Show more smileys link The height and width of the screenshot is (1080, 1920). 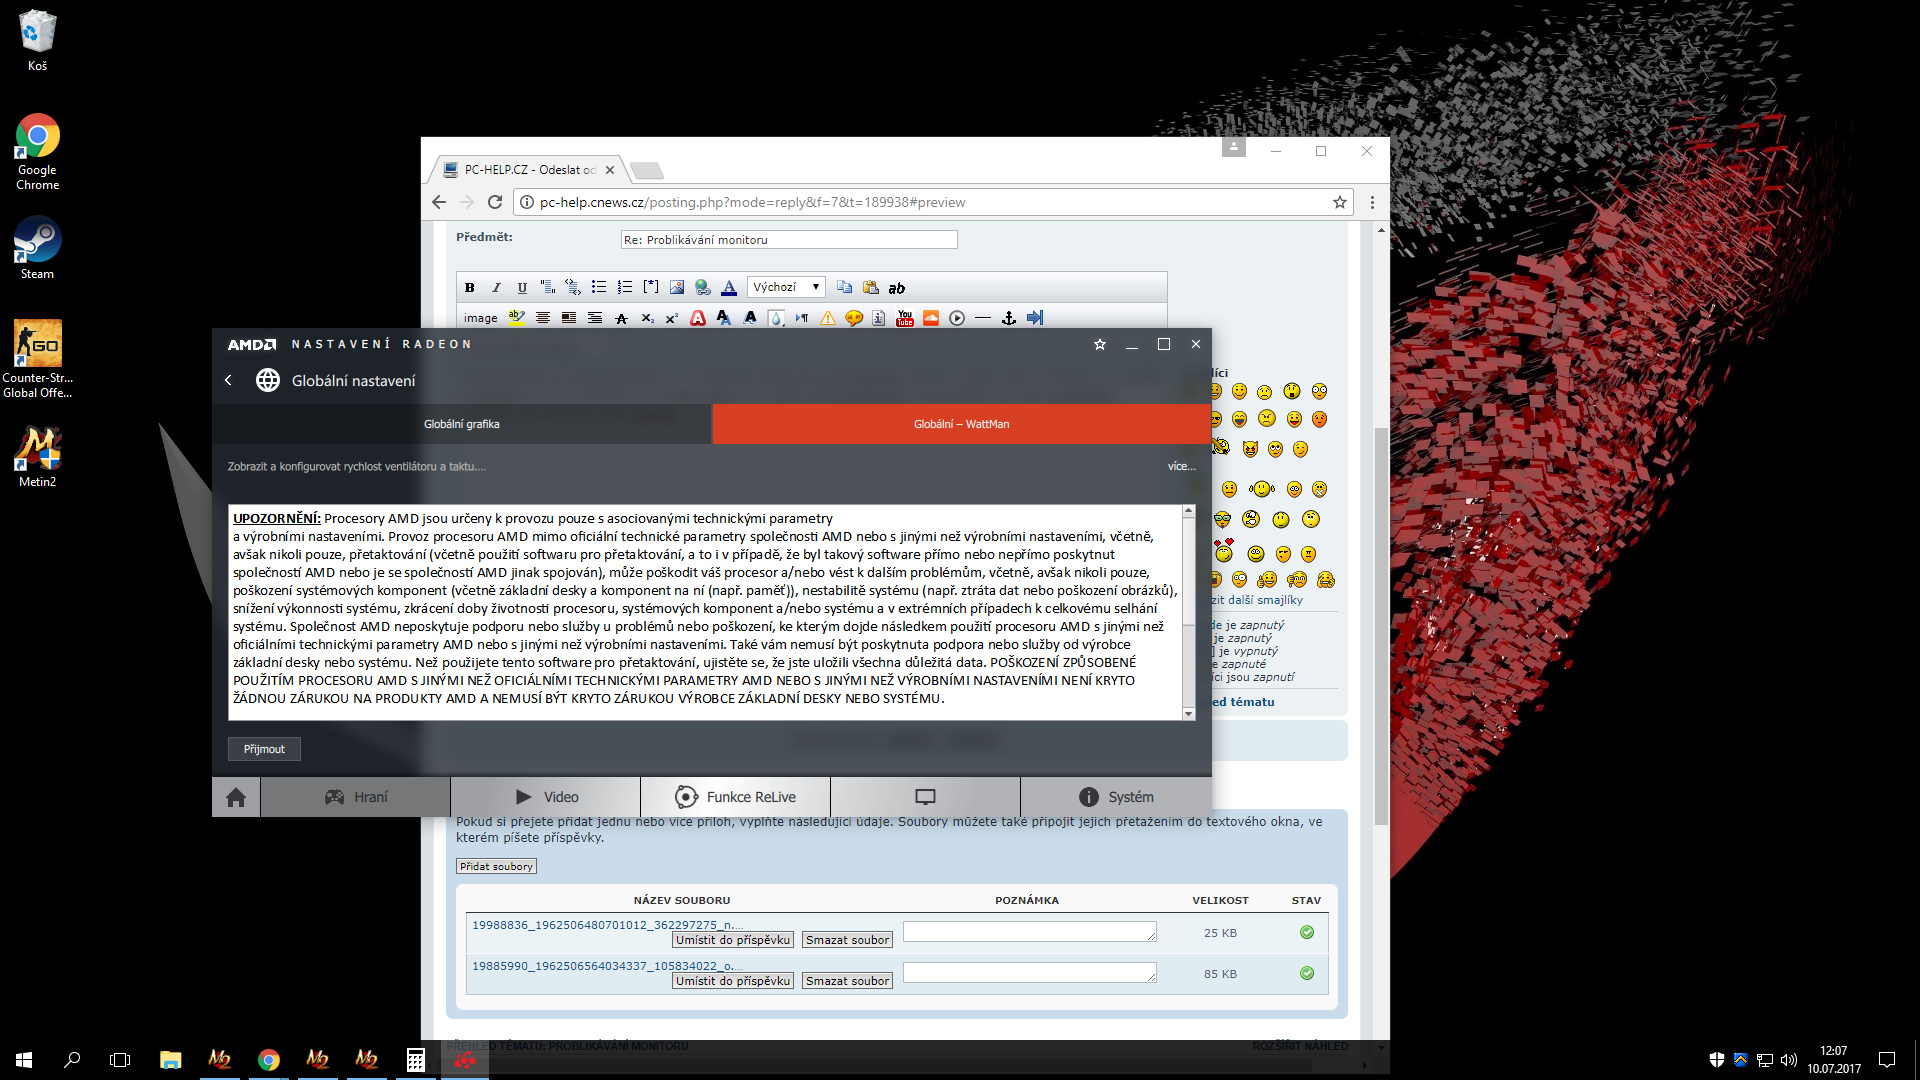pos(1257,600)
